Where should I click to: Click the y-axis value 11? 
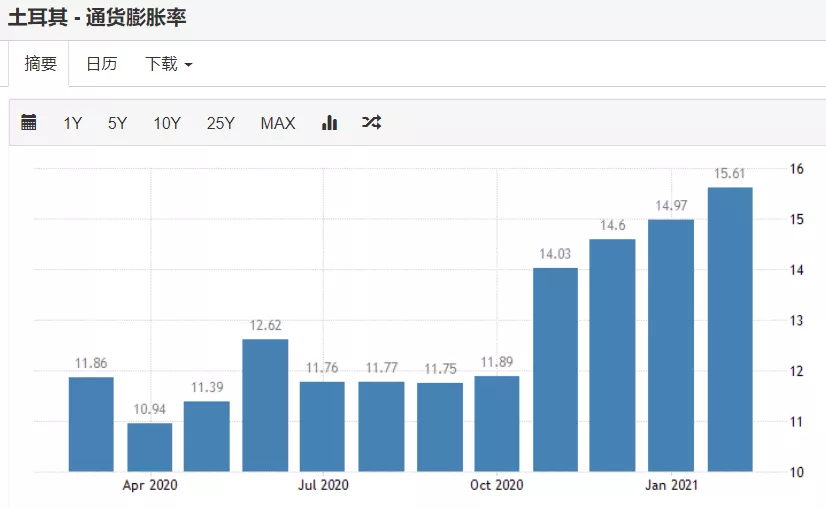tap(796, 422)
